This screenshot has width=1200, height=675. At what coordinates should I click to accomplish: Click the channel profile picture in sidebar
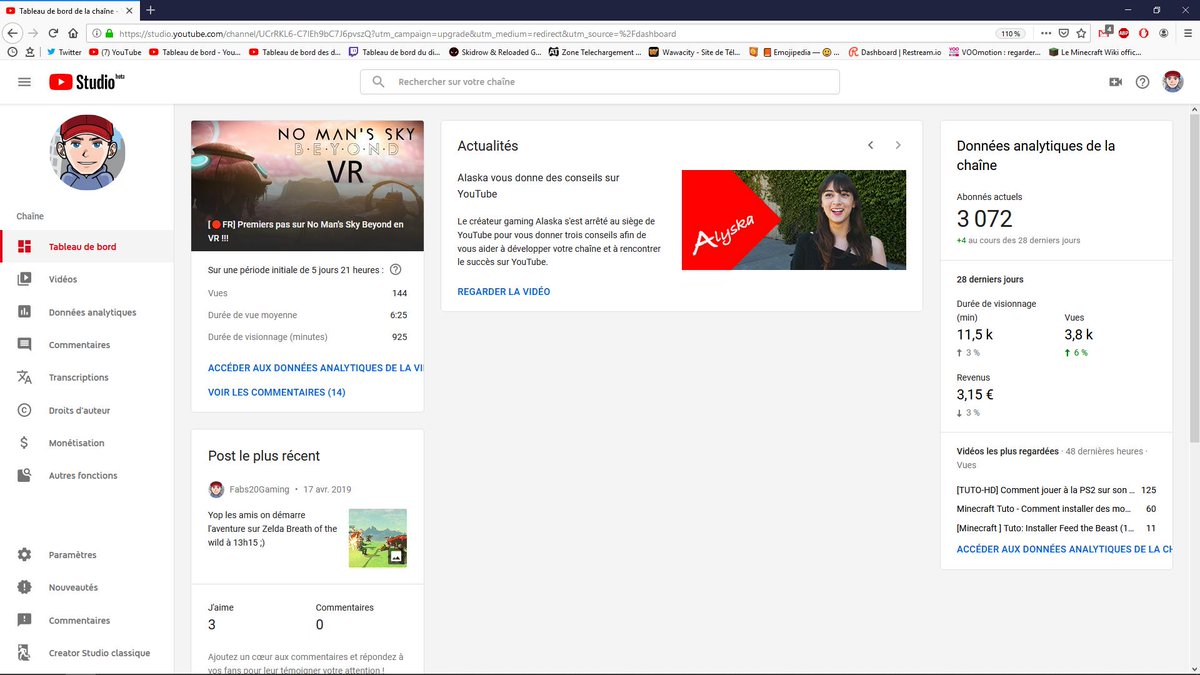tap(87, 152)
